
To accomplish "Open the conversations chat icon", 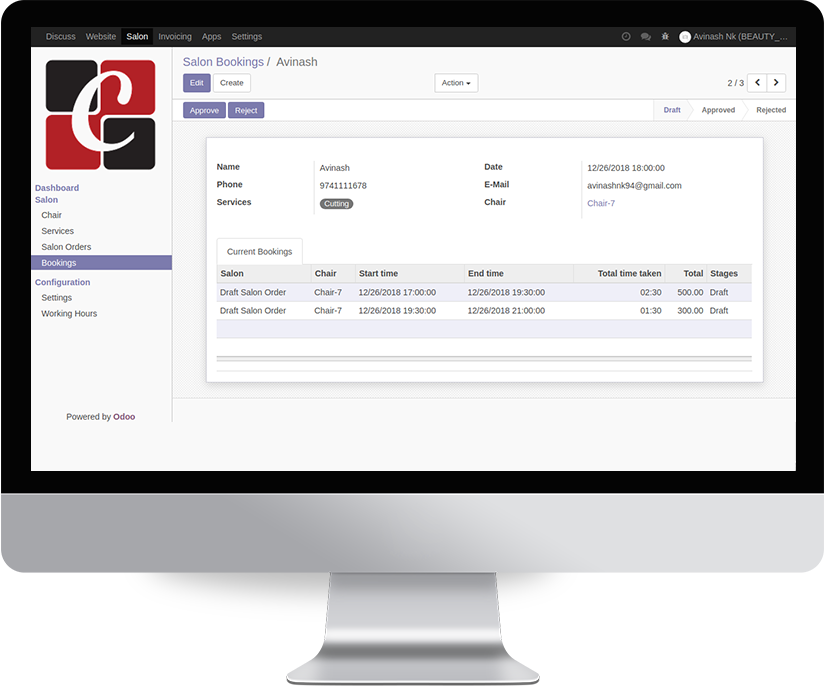I will coord(646,36).
